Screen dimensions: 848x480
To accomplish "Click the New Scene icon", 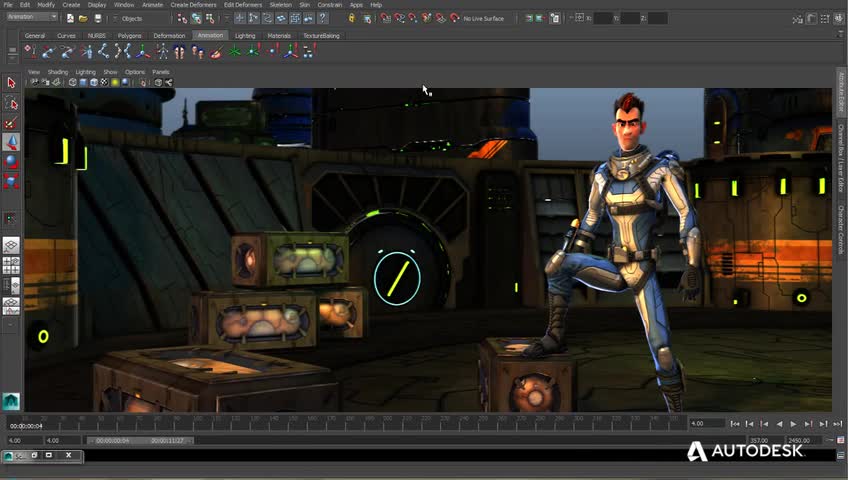I will (x=70, y=18).
